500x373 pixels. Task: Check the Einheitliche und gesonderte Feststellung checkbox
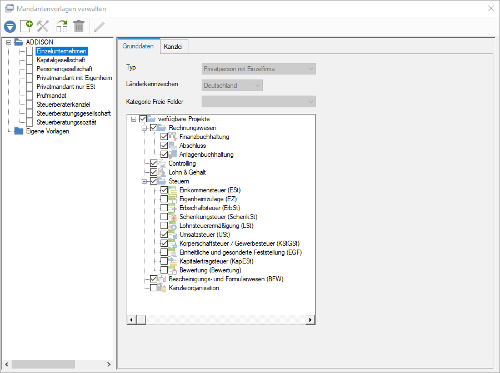coord(164,252)
